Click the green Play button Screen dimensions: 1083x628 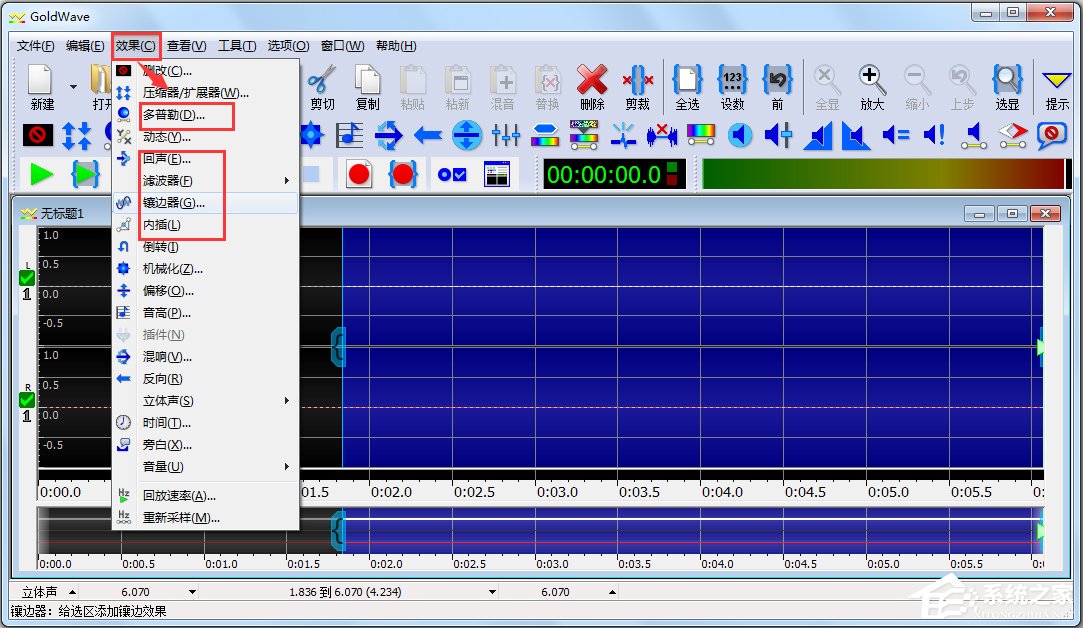[x=41, y=174]
